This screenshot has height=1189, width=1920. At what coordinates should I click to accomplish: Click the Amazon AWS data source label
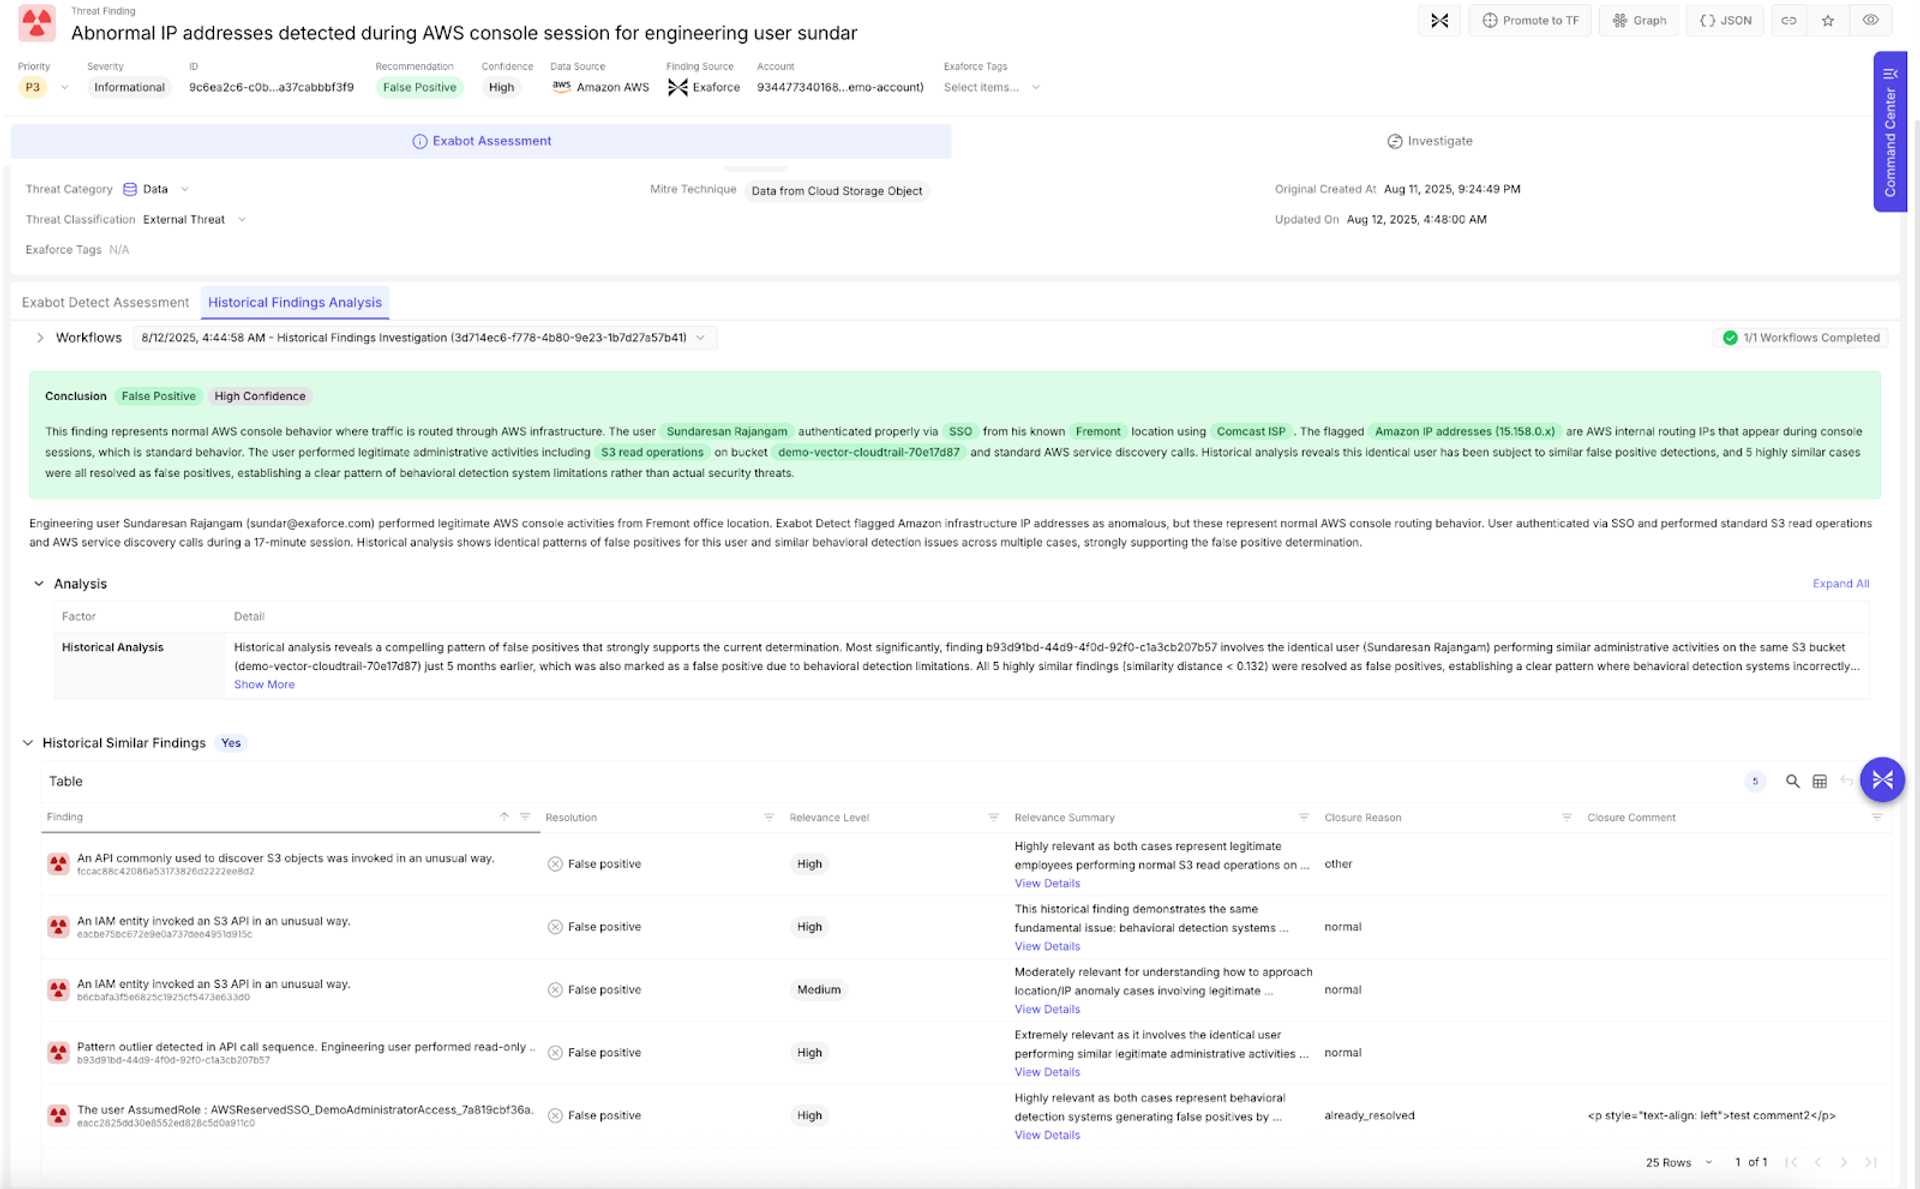[600, 88]
